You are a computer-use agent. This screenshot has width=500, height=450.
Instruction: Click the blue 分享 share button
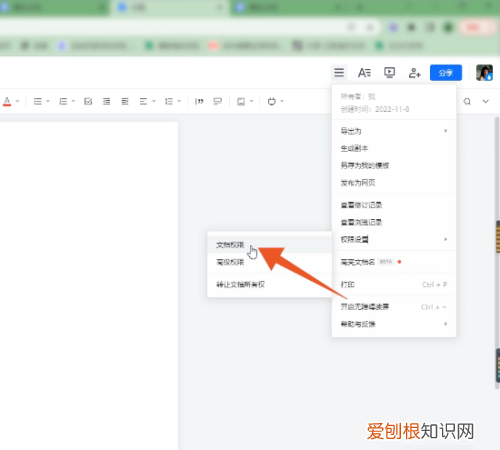[x=446, y=73]
